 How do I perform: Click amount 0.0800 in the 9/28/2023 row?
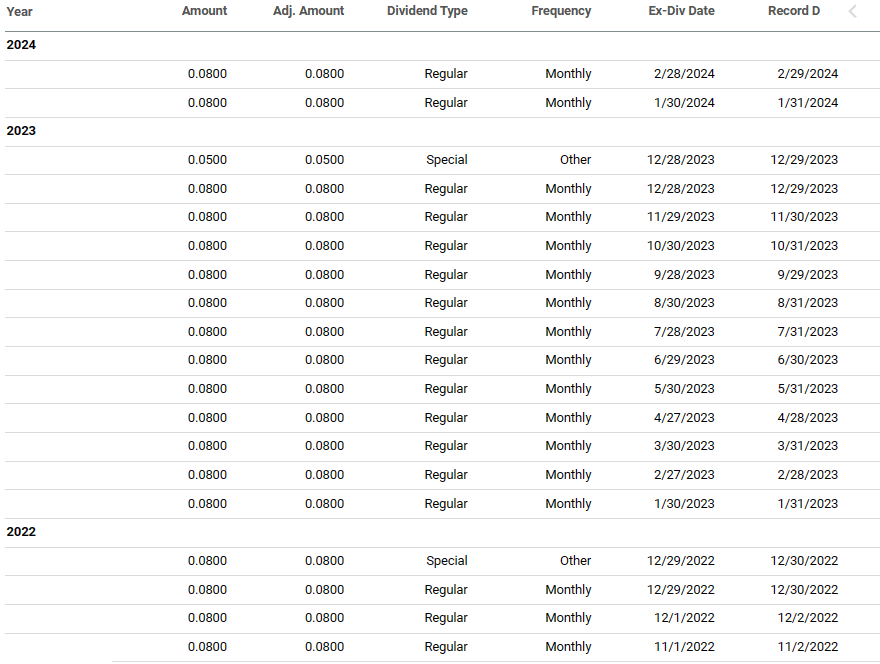[207, 274]
